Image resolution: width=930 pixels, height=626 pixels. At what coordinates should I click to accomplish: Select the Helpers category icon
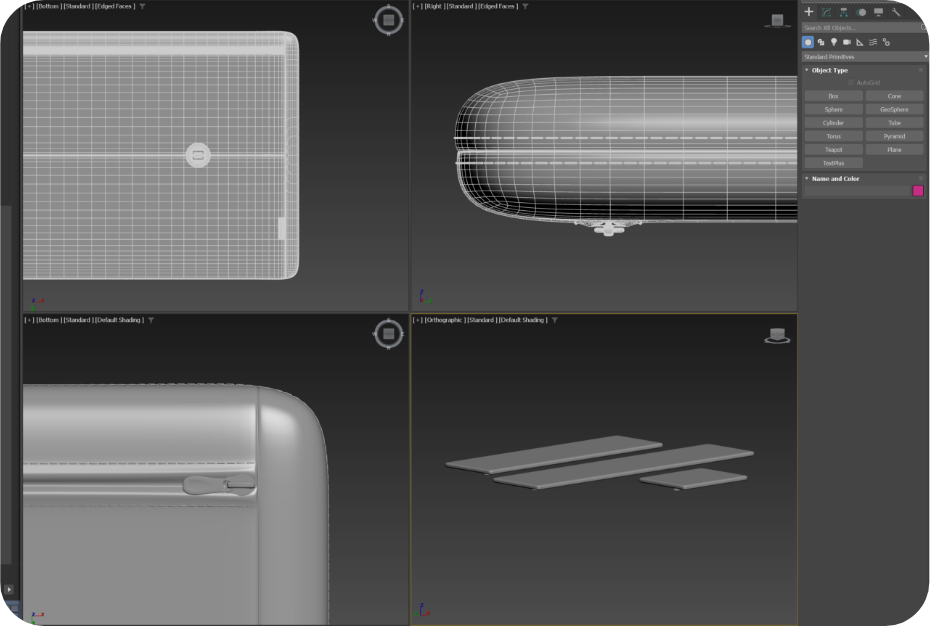coord(859,42)
